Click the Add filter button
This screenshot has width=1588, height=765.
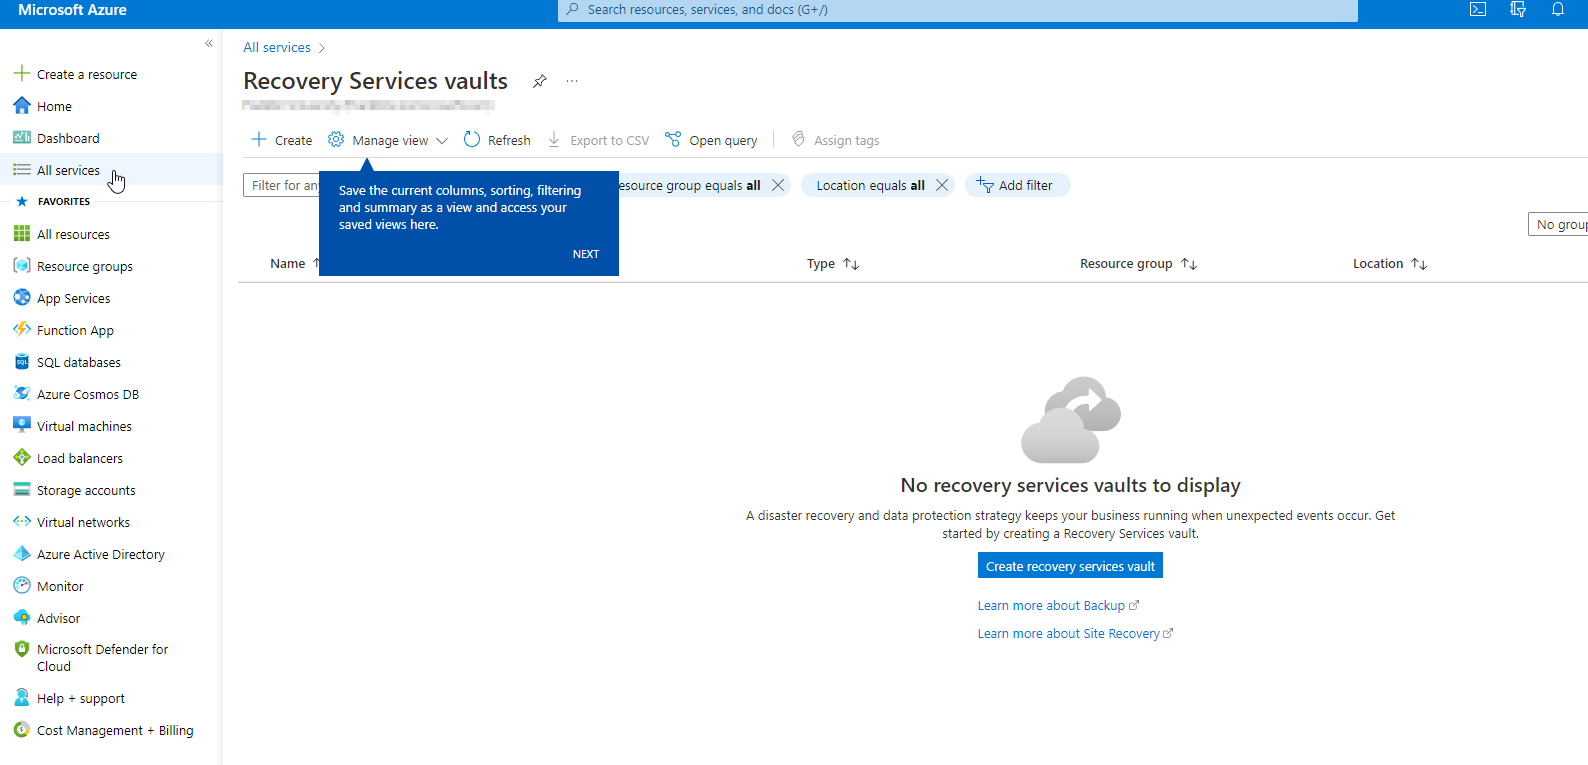click(1017, 185)
